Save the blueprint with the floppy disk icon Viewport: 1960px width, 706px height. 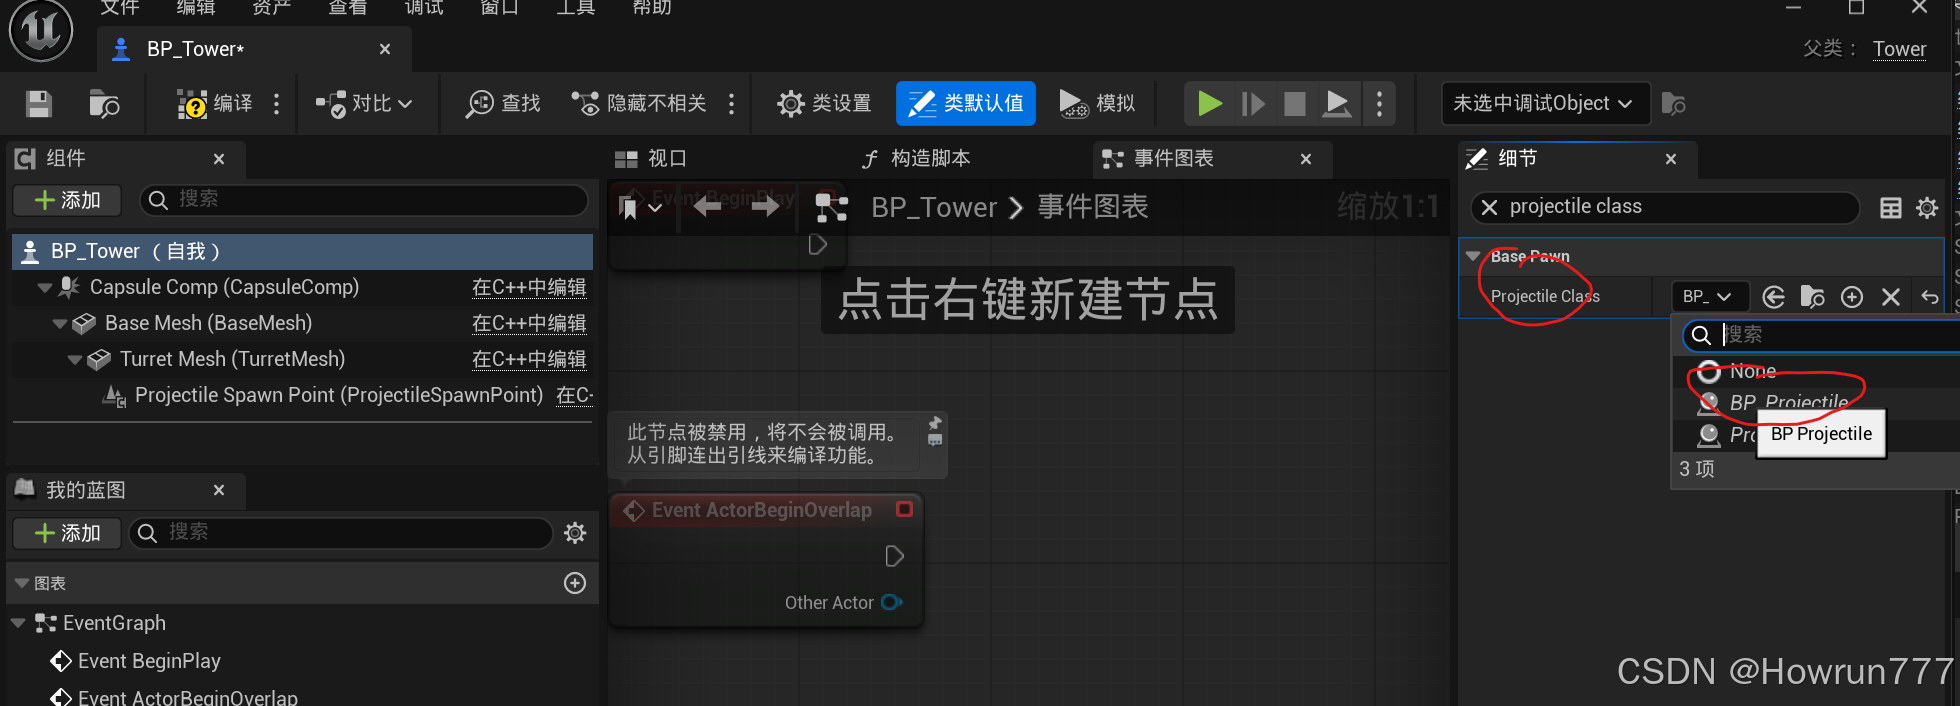tap(39, 104)
